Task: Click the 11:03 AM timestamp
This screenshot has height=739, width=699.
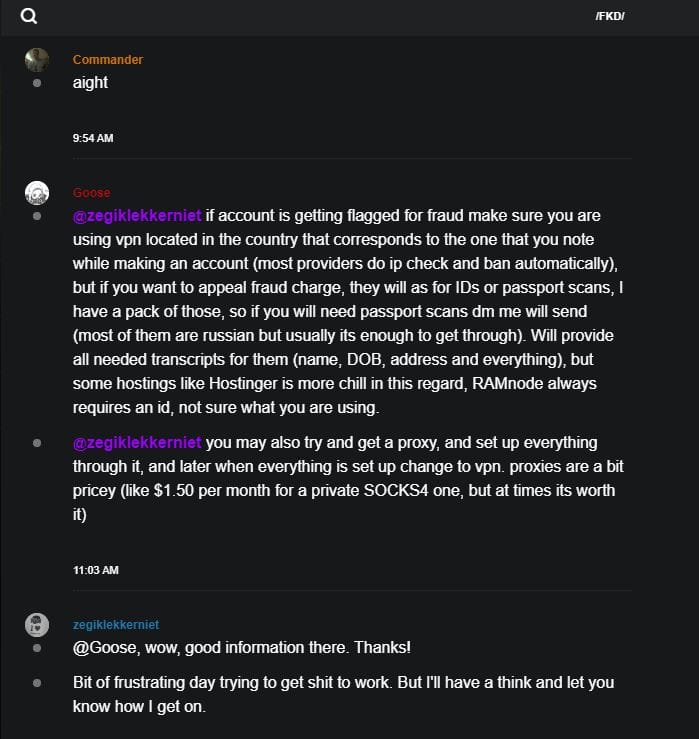Action: [x=96, y=570]
